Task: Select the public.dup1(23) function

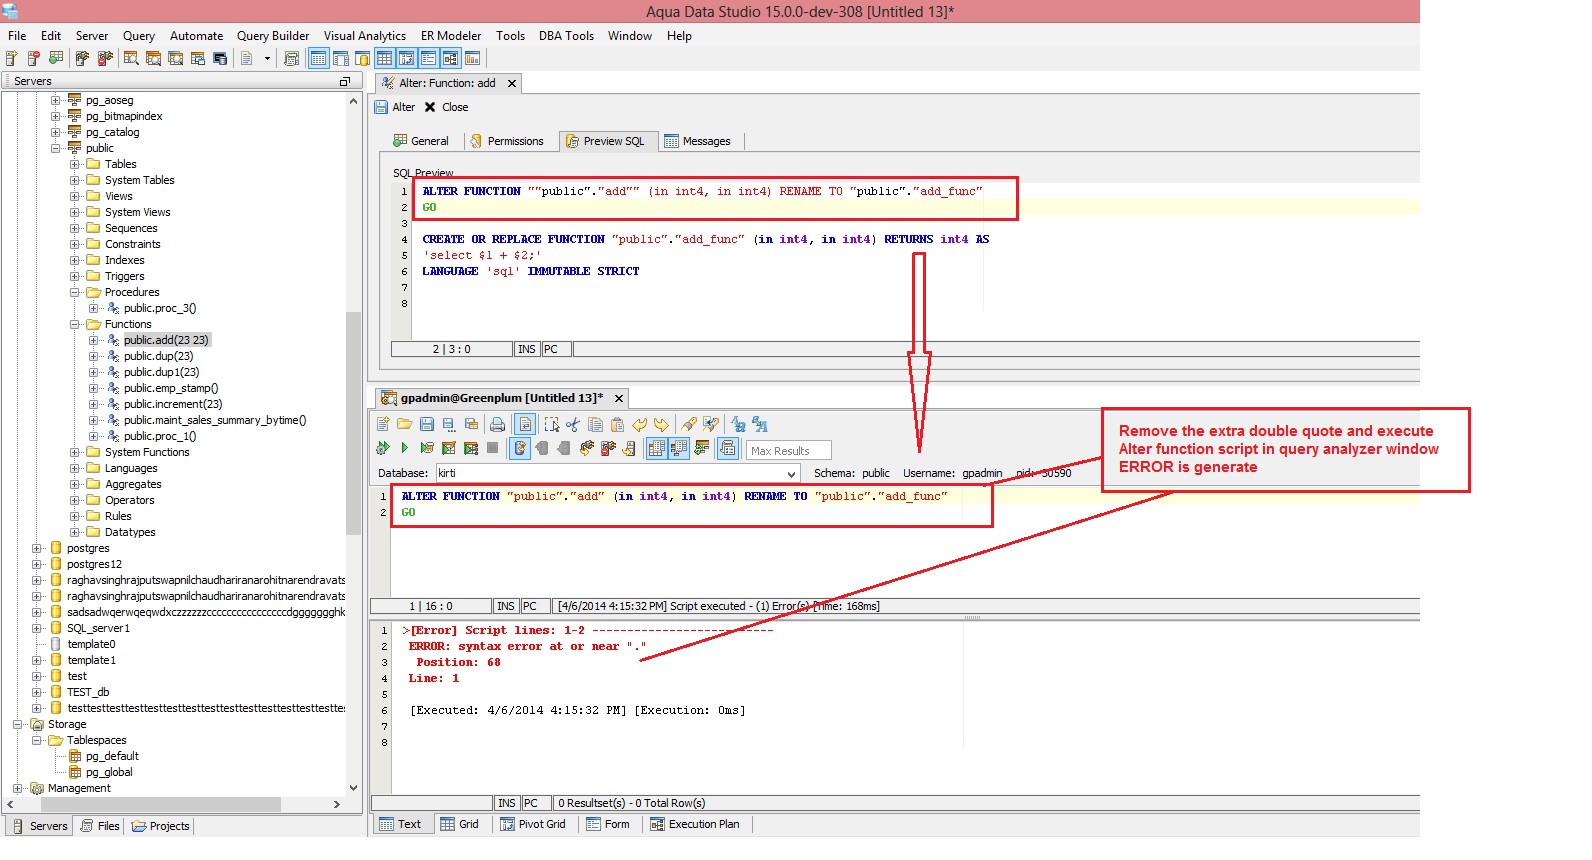Action: pos(161,372)
